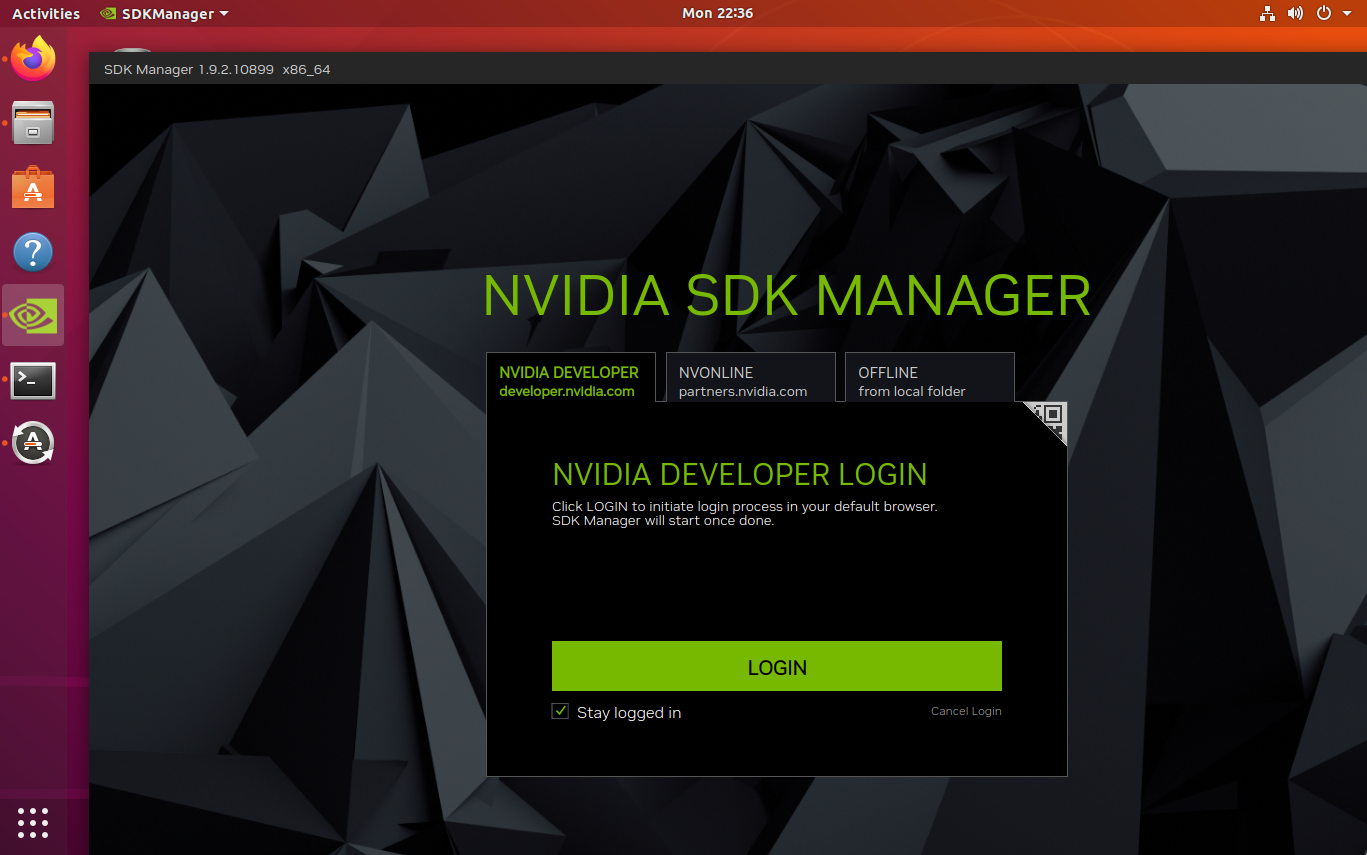Launch Ubuntu Software from the dock
Image resolution: width=1367 pixels, height=855 pixels.
33,187
